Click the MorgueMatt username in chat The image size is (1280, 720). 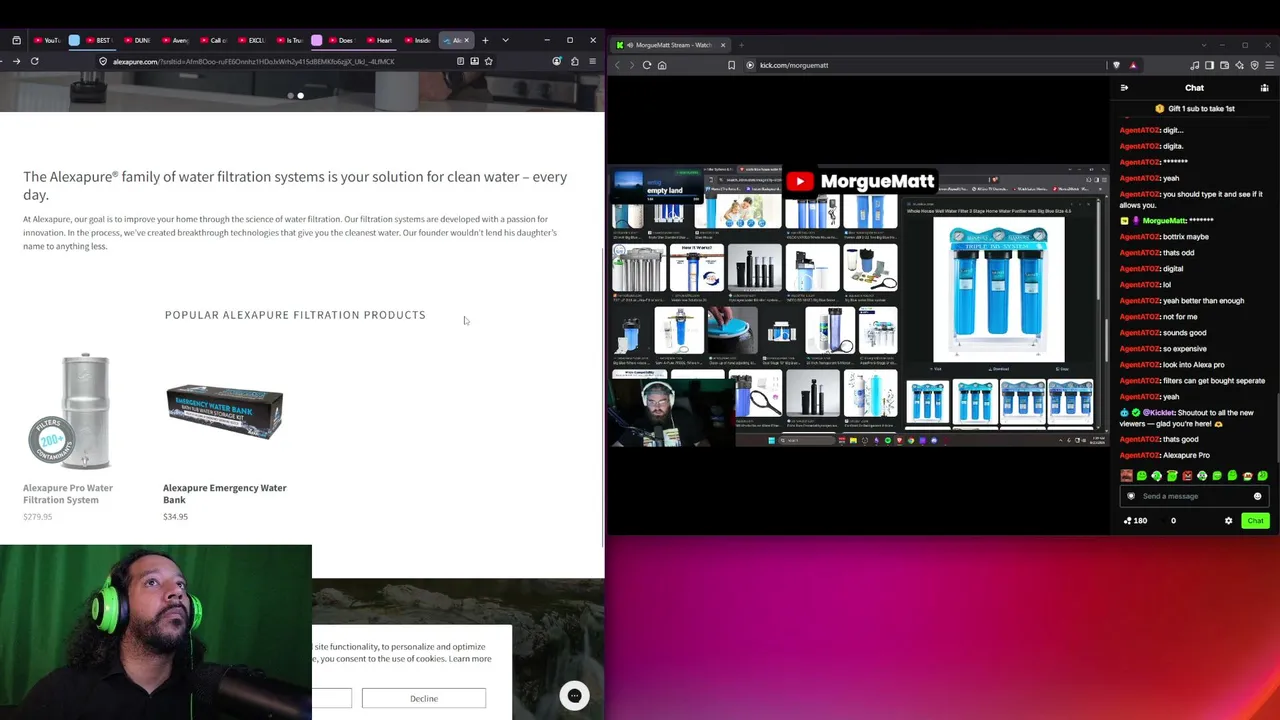[1164, 220]
